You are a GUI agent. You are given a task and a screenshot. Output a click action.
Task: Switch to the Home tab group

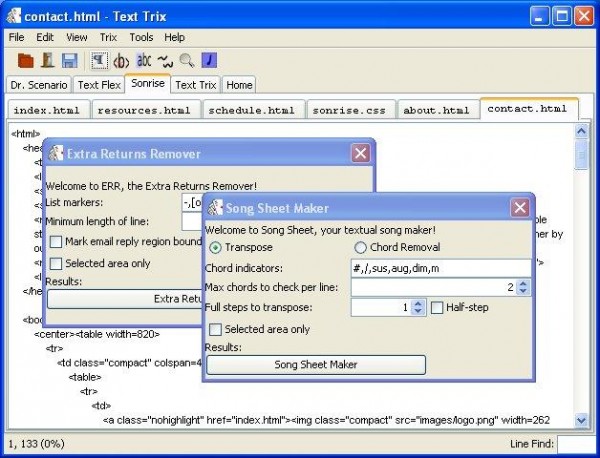coord(239,85)
